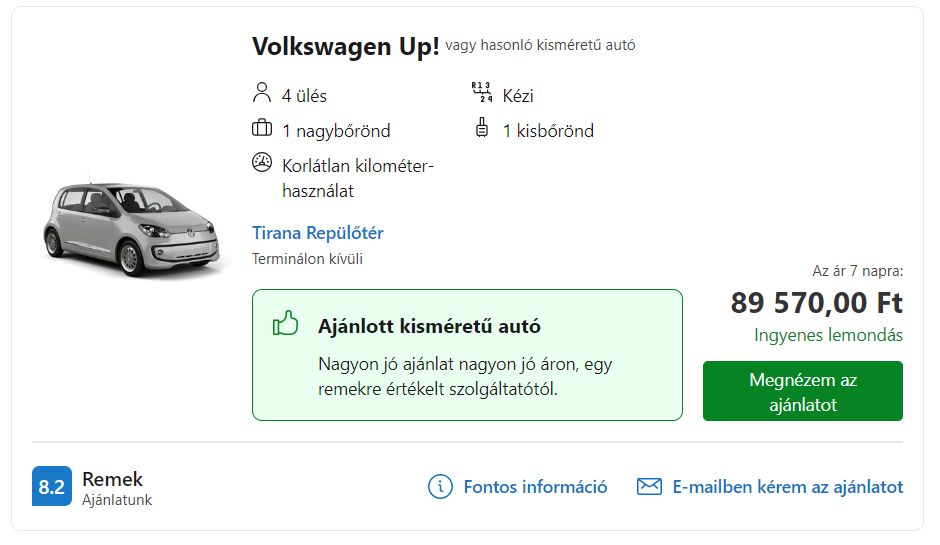Click the Remek rating label
The height and width of the screenshot is (545, 940).
coord(113,479)
